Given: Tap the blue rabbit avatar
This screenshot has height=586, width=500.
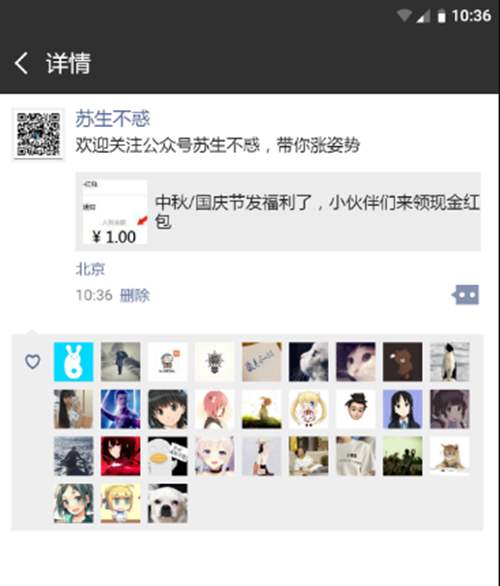Looking at the screenshot, I should [x=74, y=362].
